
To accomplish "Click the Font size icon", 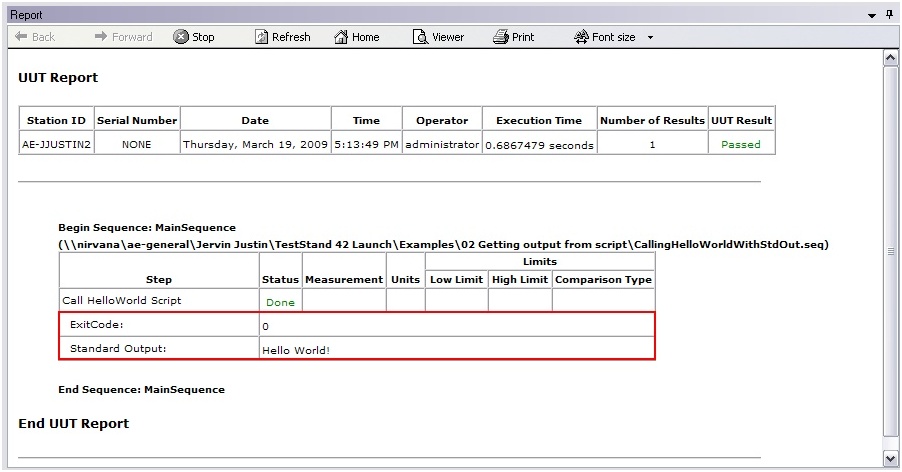I will point(582,37).
